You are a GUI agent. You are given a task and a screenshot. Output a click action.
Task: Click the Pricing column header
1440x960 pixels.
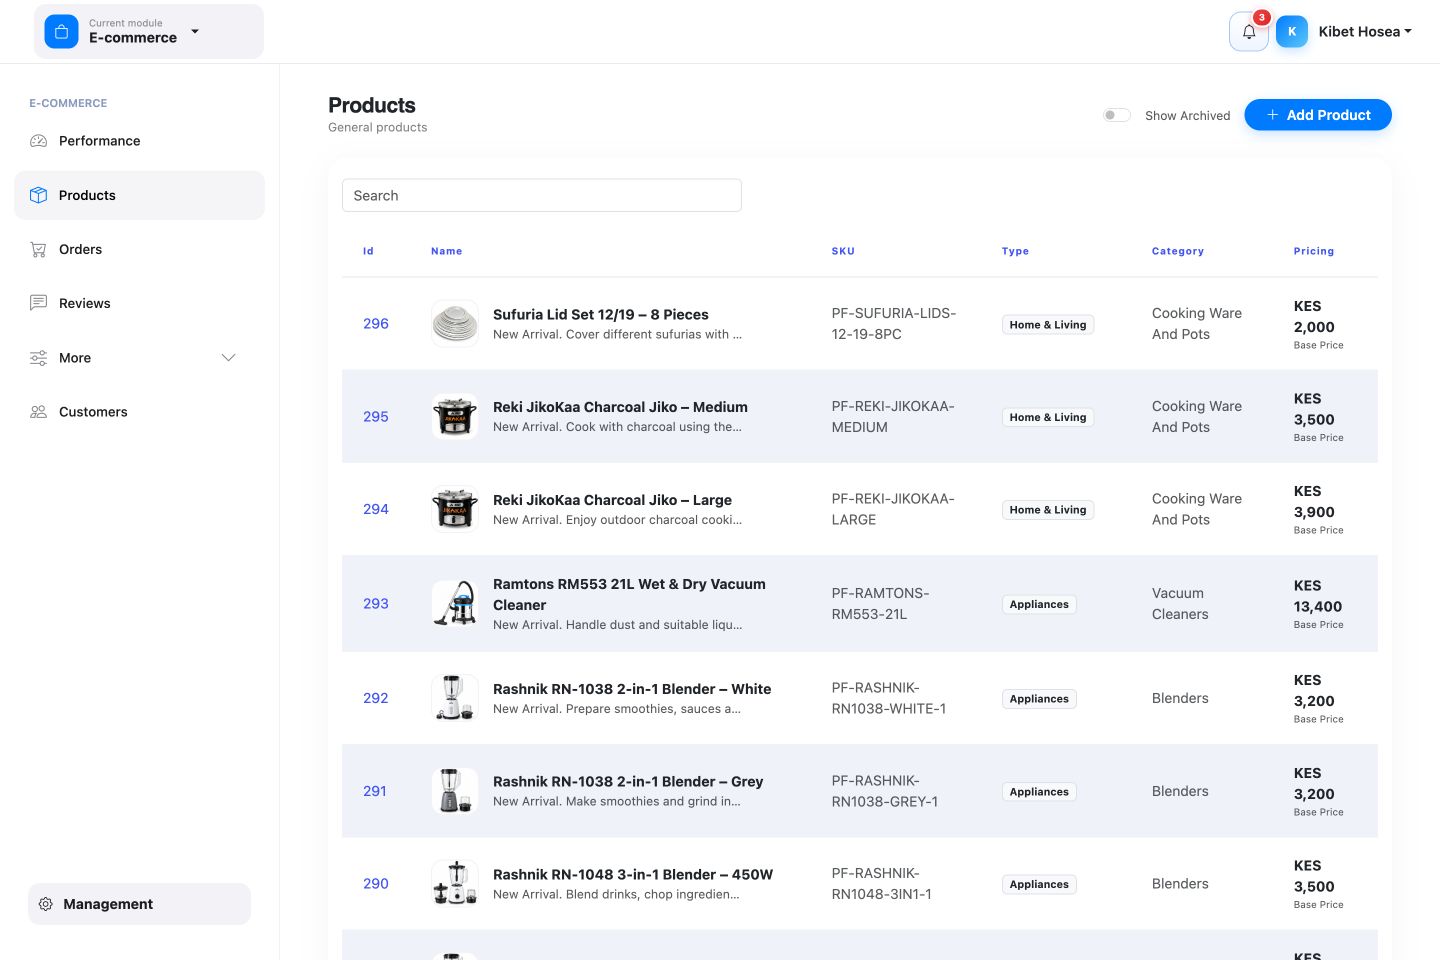(x=1314, y=251)
